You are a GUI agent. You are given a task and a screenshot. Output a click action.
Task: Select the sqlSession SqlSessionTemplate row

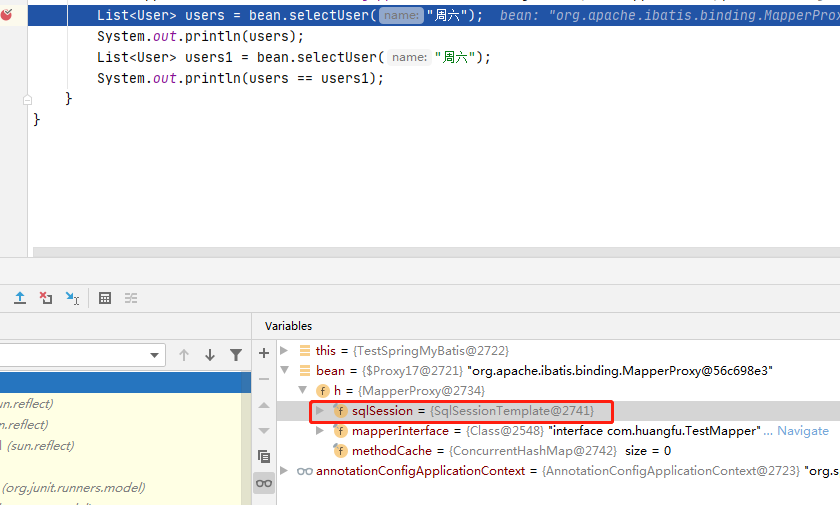coord(558,411)
